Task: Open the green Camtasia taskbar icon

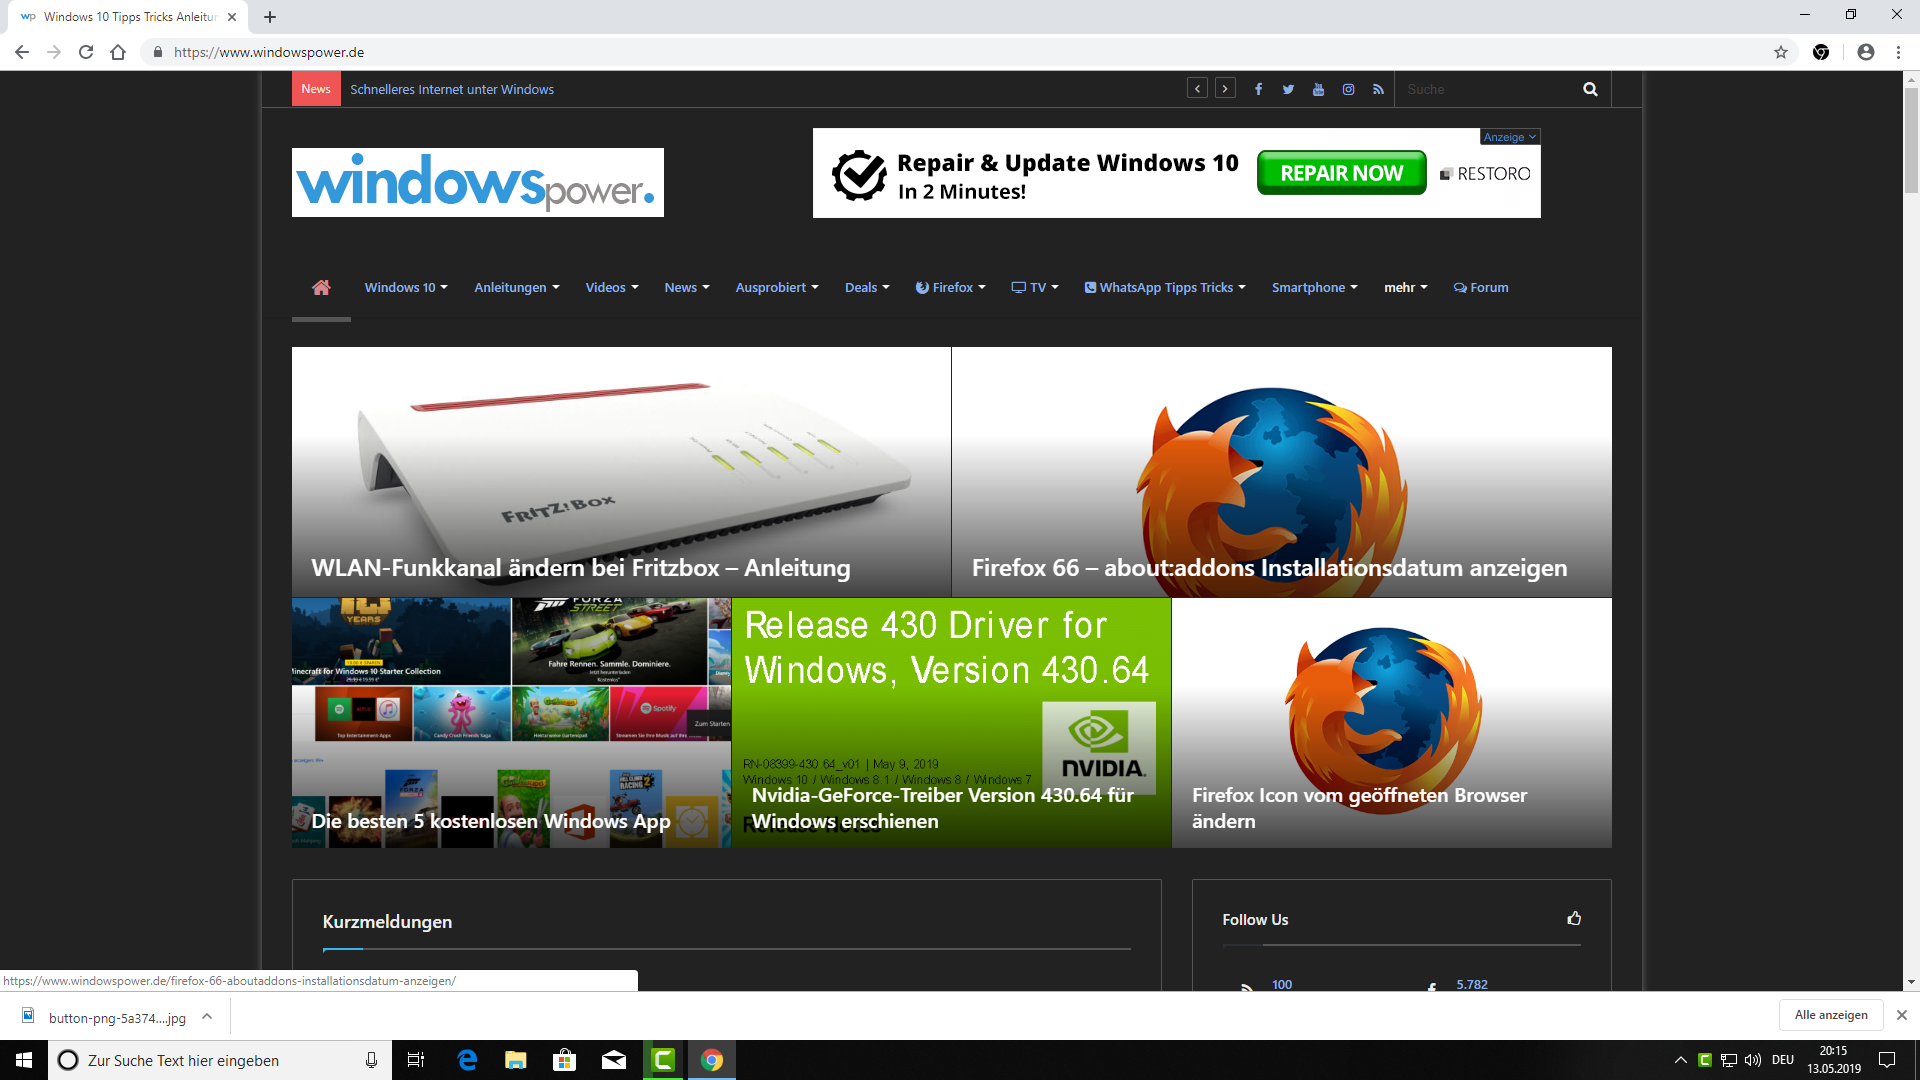Action: [663, 1060]
